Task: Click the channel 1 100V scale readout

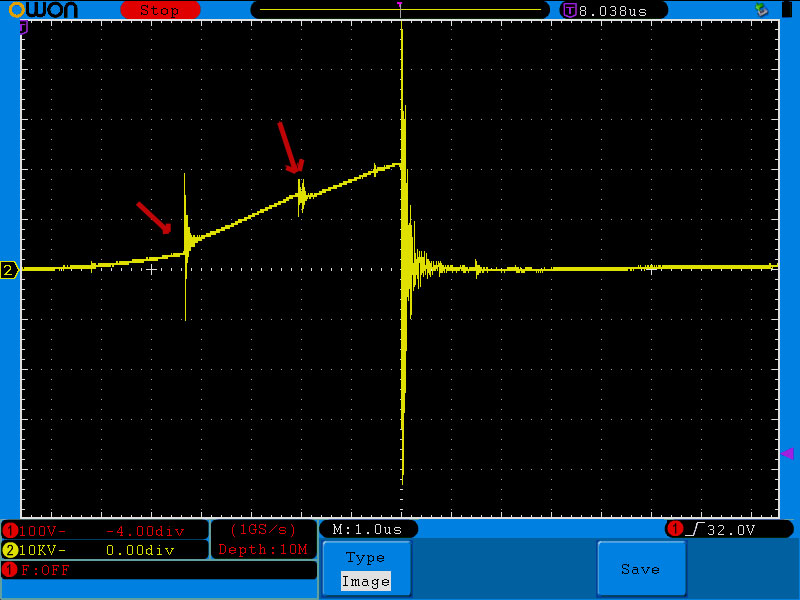Action: click(44, 530)
